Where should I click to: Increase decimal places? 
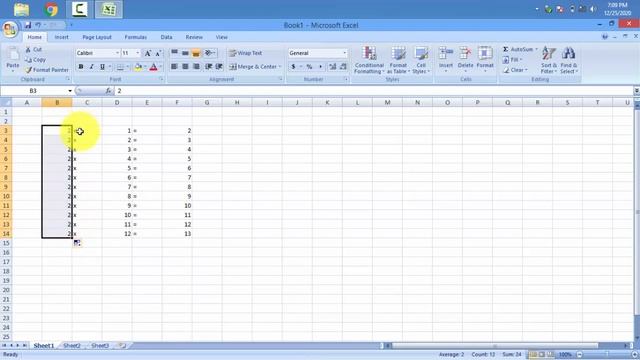[x=332, y=67]
